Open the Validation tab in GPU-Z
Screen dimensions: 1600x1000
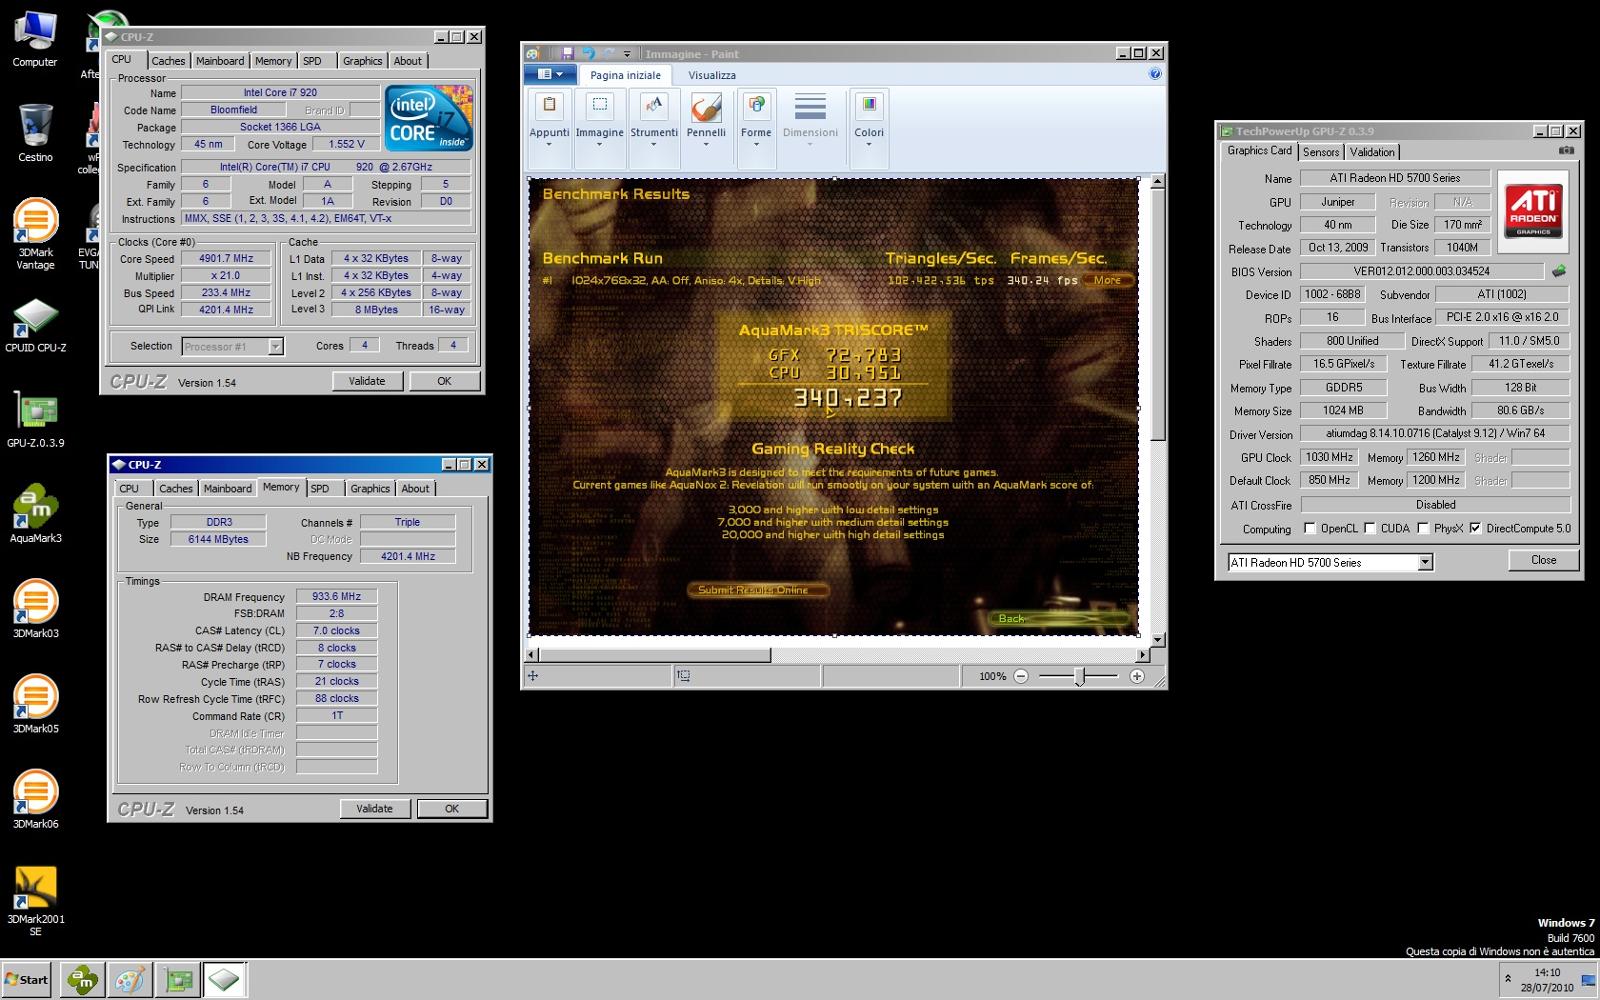pos(1372,152)
